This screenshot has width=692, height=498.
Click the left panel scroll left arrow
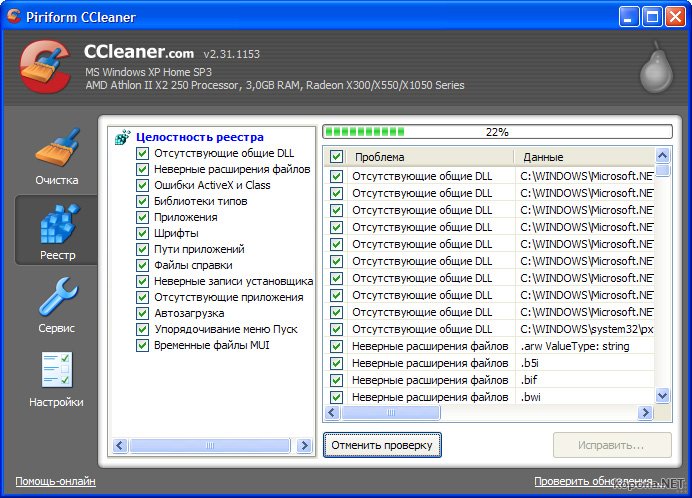[x=120, y=445]
